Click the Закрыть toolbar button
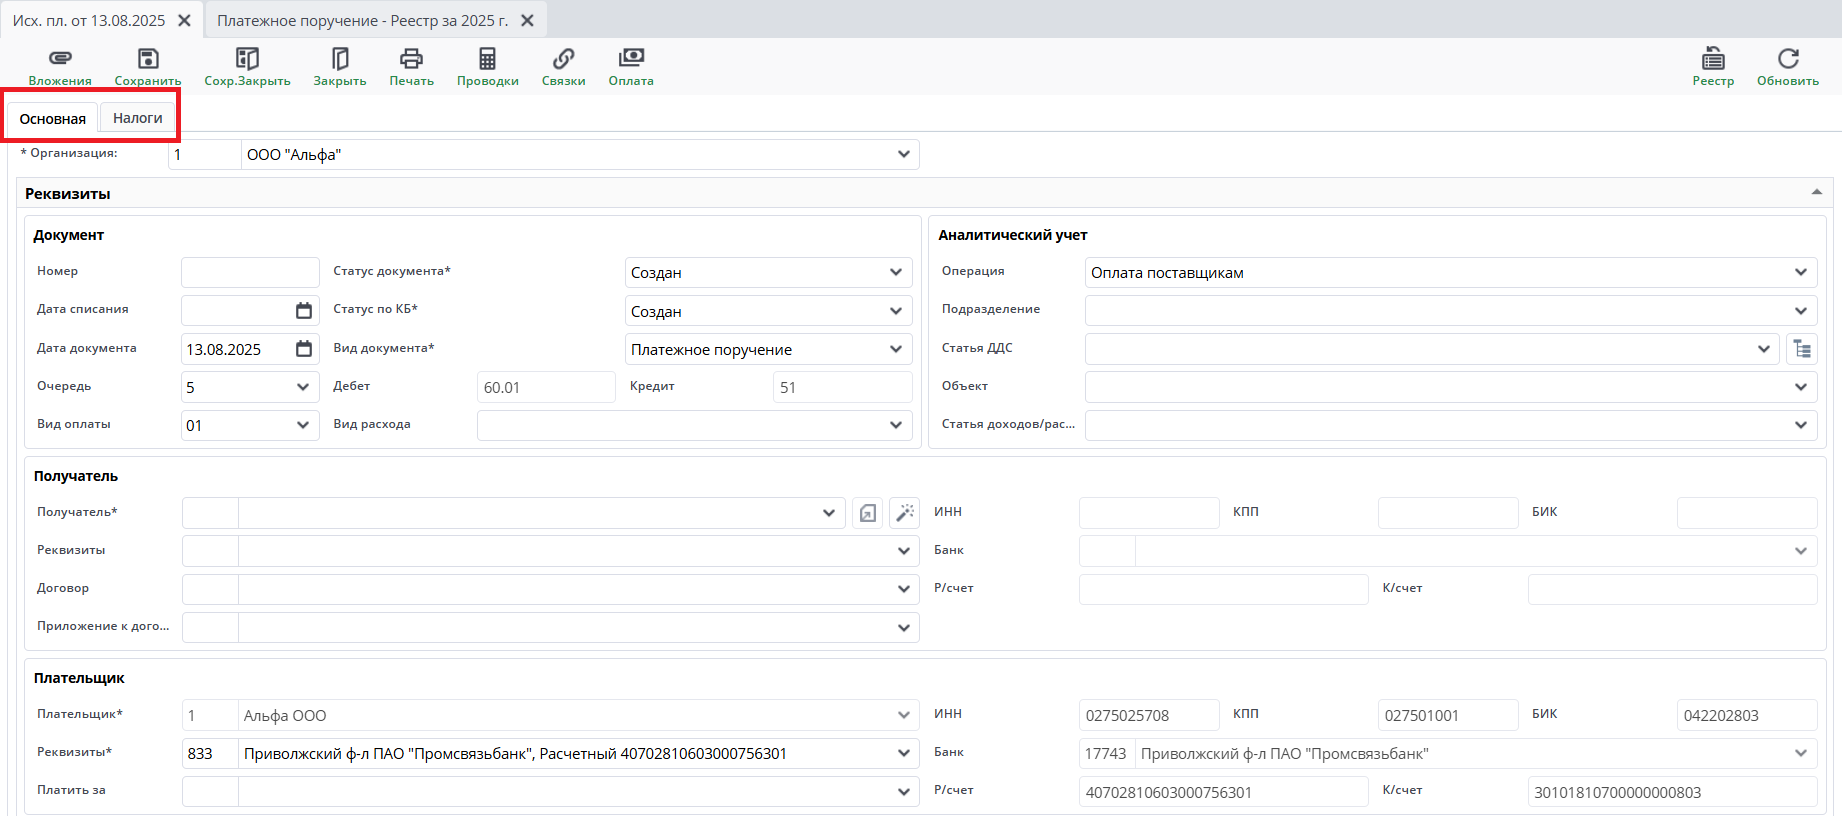The image size is (1842, 816). click(x=340, y=67)
